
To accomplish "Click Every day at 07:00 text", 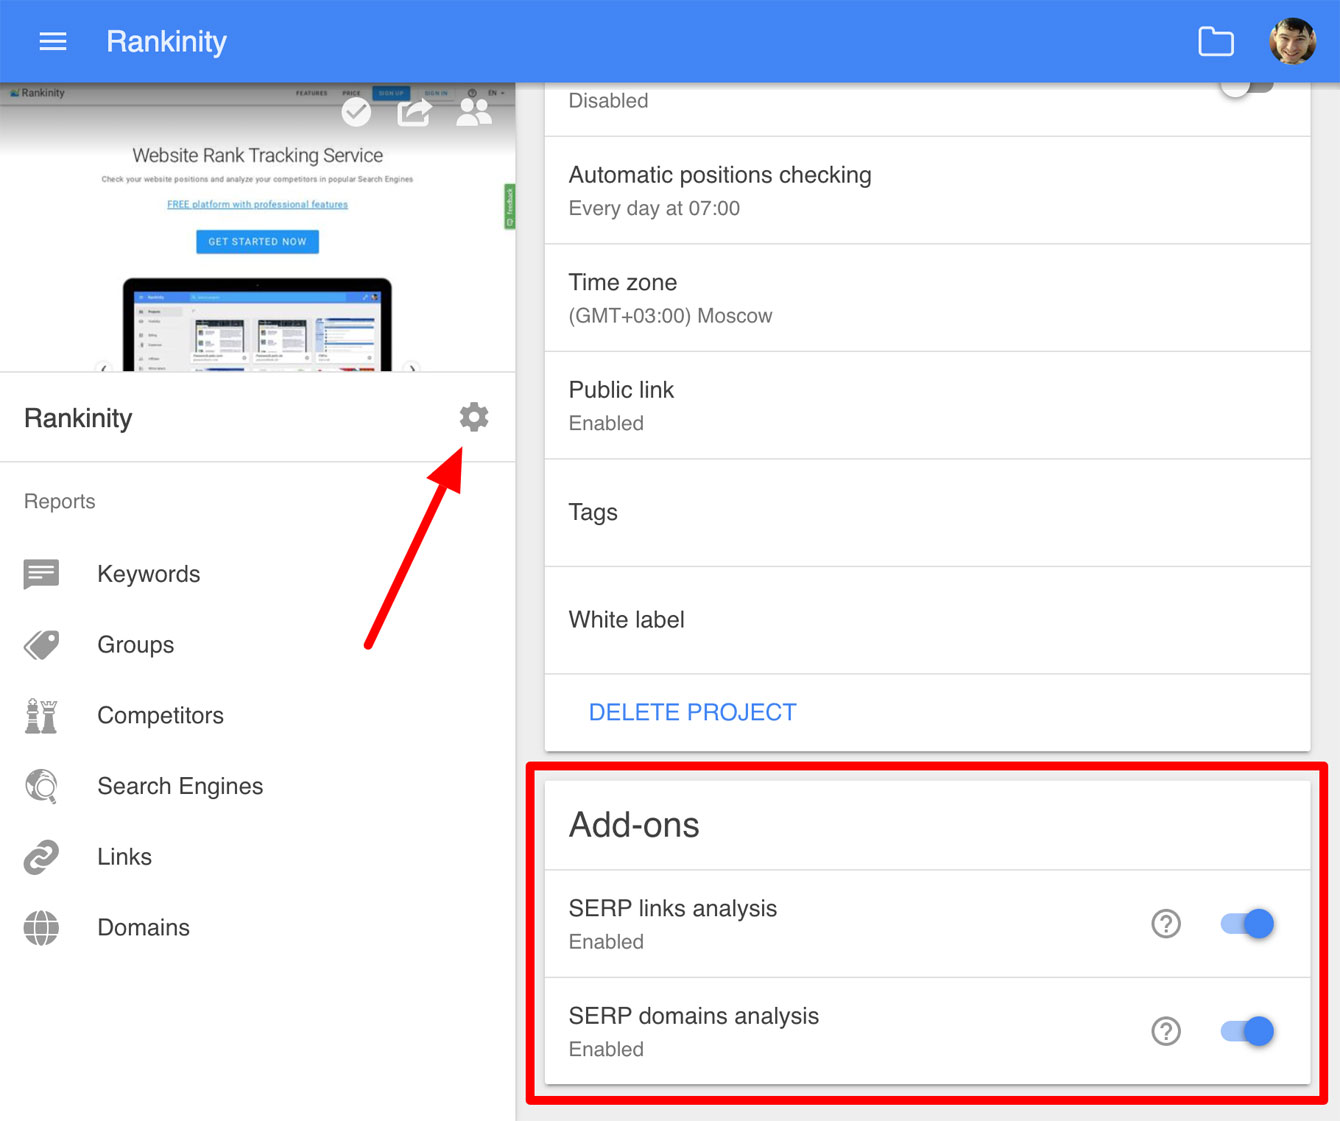I will [654, 208].
